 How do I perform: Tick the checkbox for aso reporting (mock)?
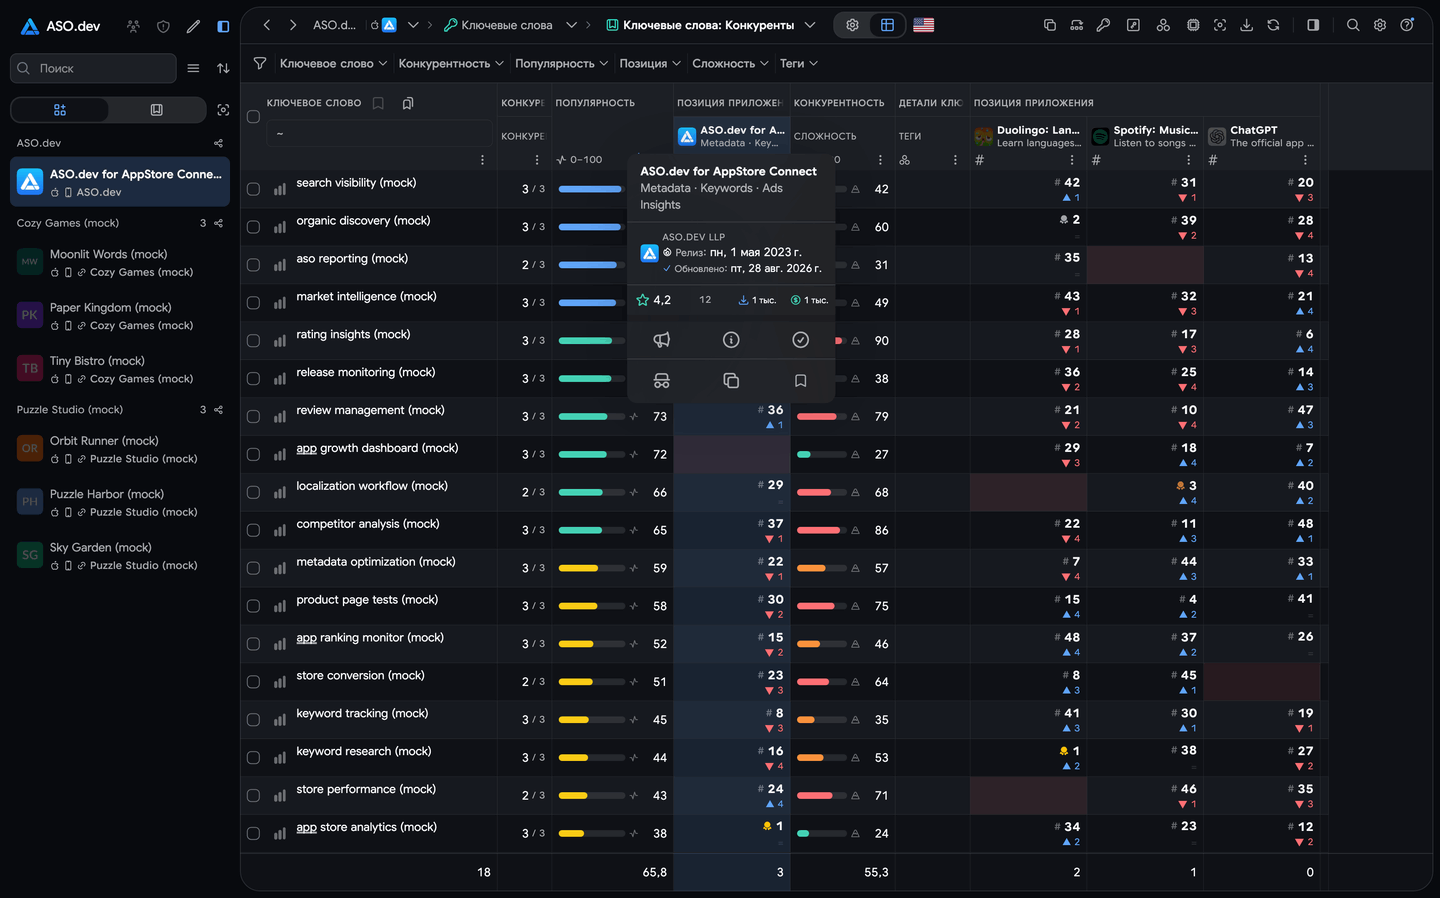(x=253, y=265)
